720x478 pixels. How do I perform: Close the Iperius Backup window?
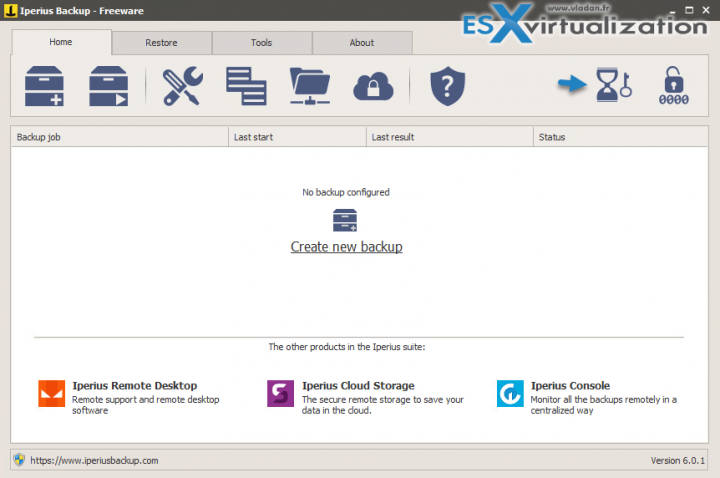click(x=706, y=10)
